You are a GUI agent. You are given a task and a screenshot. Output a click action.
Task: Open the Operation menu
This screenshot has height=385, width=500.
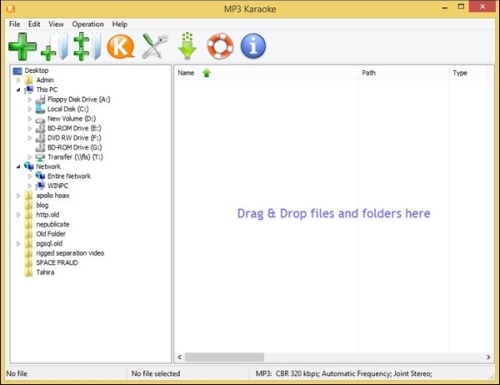[x=88, y=24]
